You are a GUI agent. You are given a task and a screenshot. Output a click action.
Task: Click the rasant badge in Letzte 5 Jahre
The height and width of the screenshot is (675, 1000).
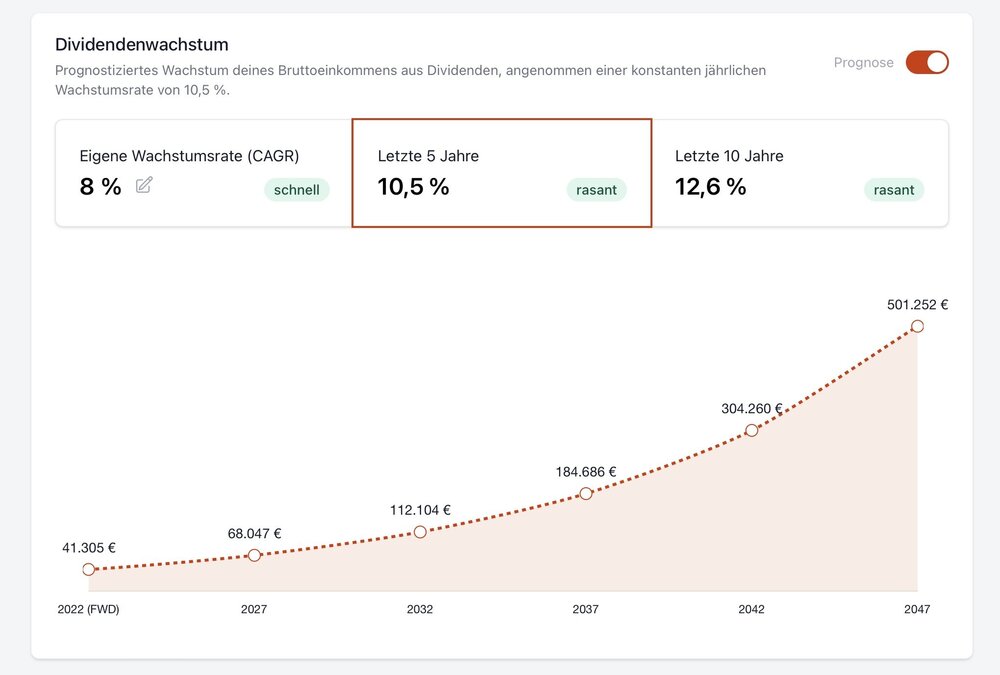coord(596,189)
